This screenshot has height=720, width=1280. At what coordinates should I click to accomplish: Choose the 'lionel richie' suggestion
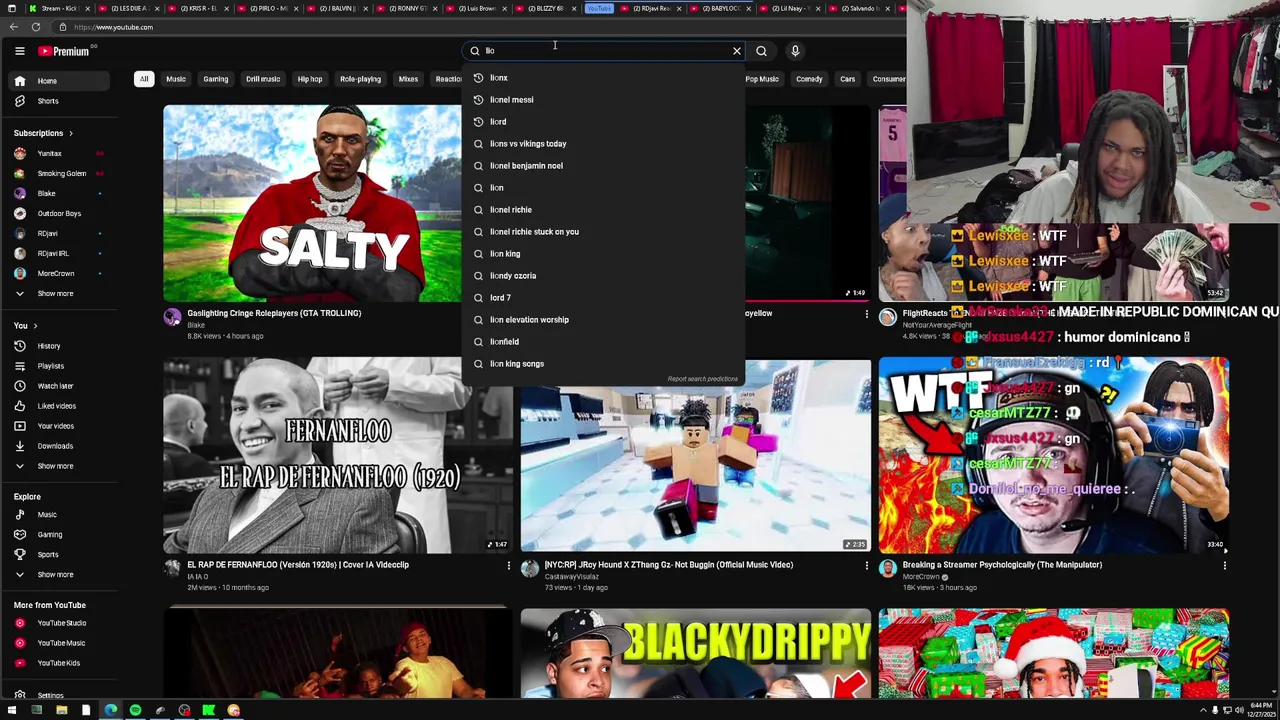[605, 210]
